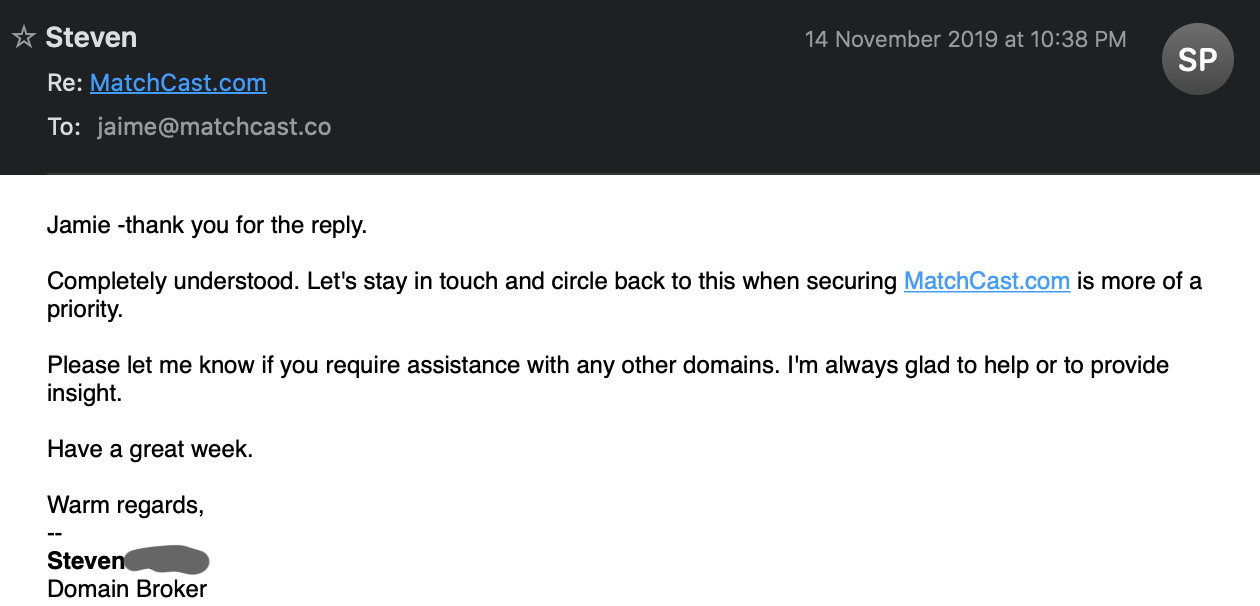Click sender name Steven in the header
The image size is (1260, 606).
(x=91, y=38)
